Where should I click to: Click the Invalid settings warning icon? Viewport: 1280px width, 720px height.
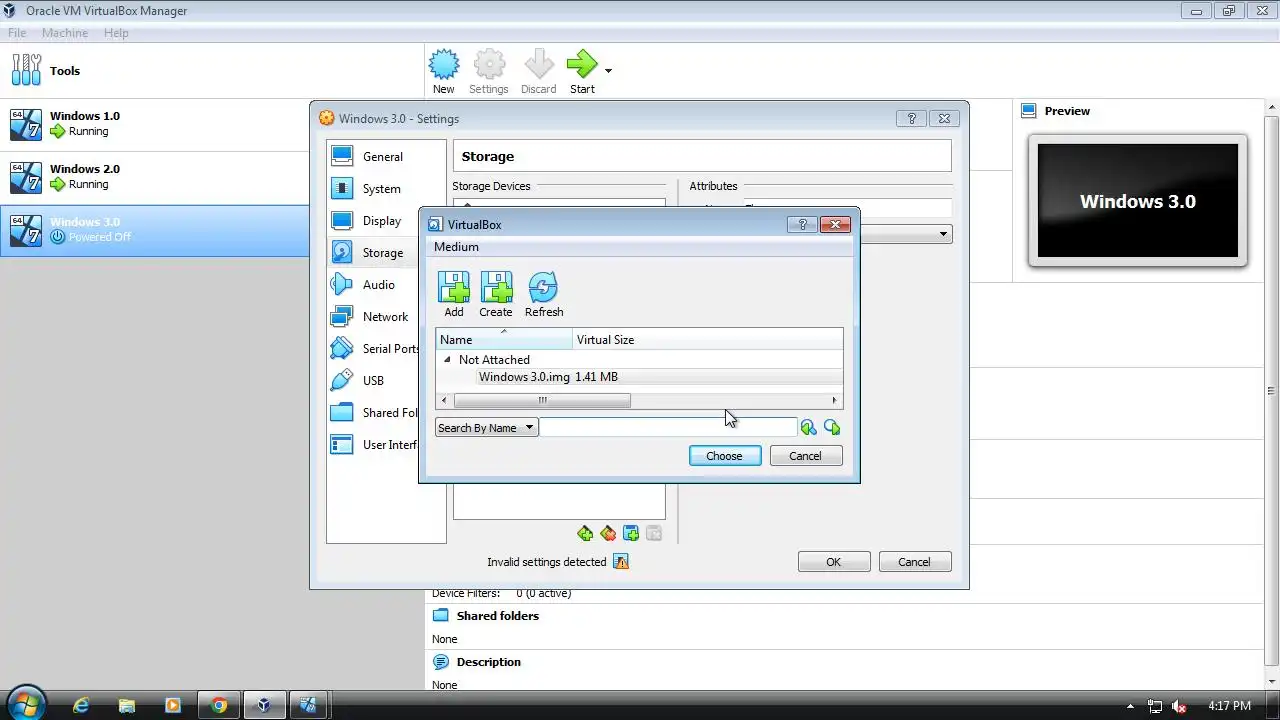pyautogui.click(x=621, y=562)
